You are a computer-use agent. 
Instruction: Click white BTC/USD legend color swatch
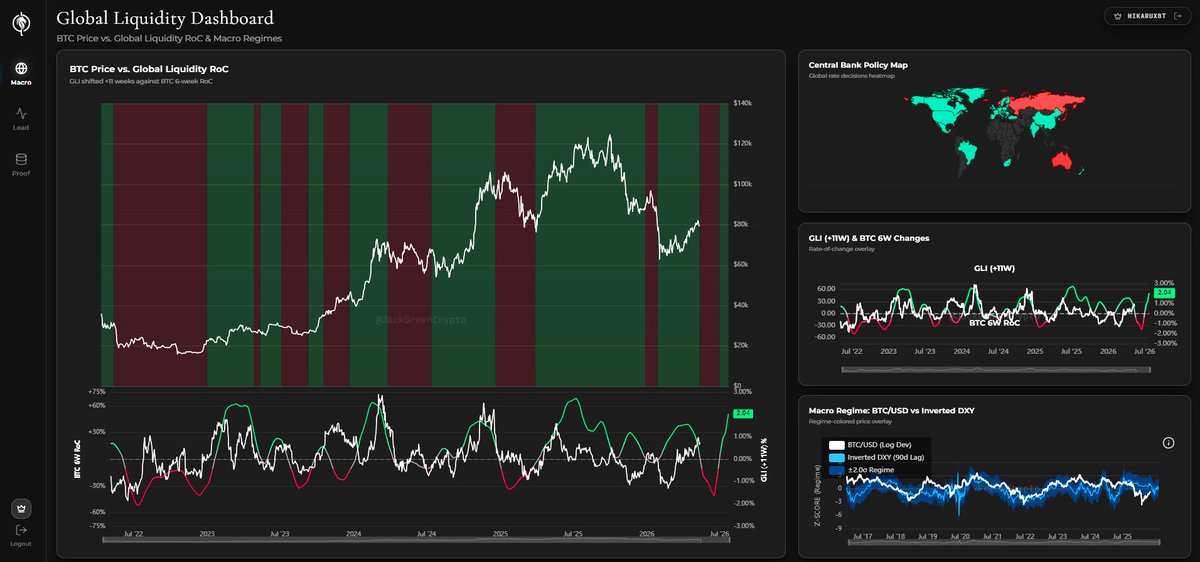837,444
